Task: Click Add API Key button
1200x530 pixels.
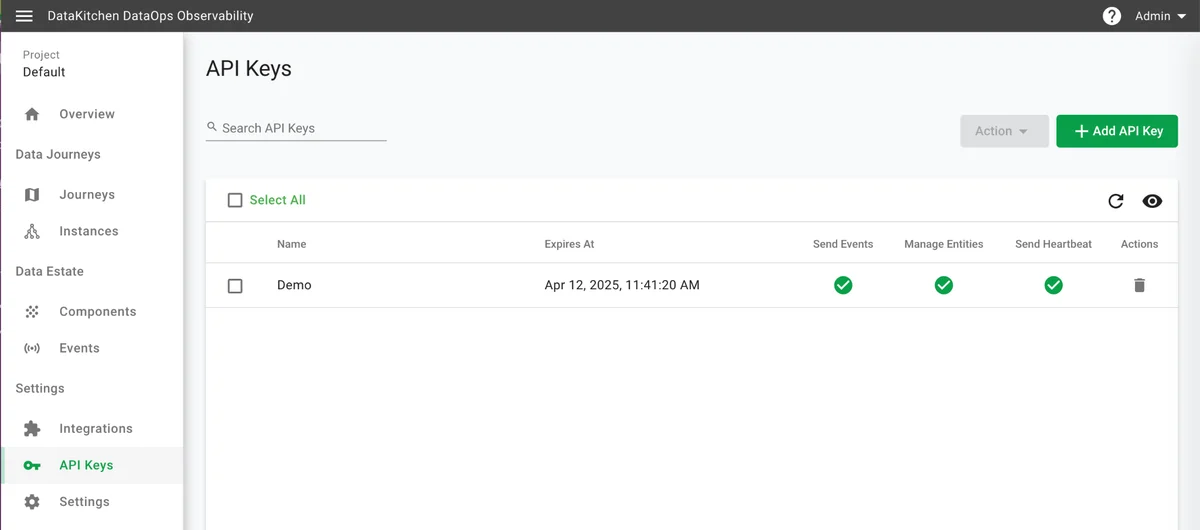Action: 1117,131
